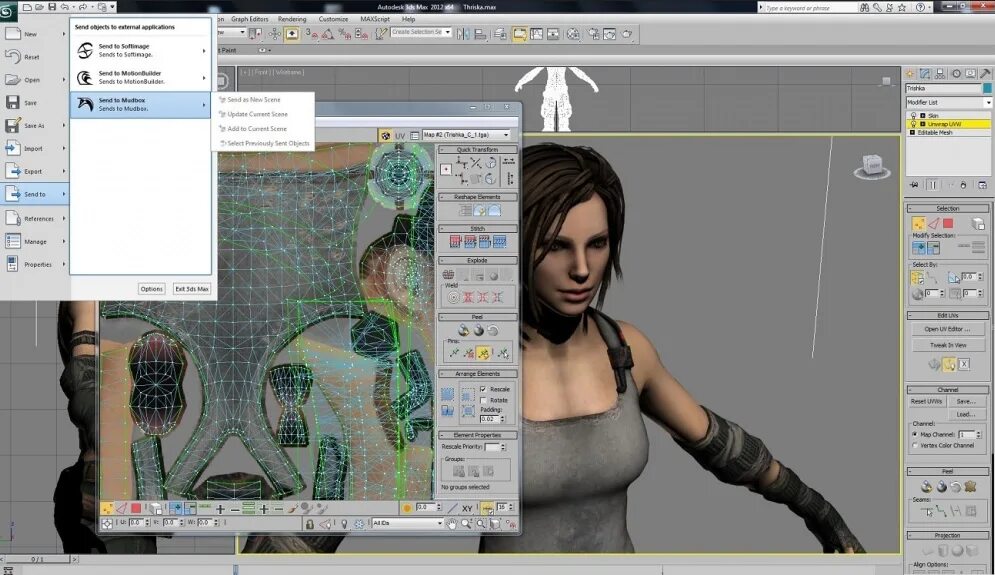Toggle selected Pin option in Peel Pins
The height and width of the screenshot is (575, 995).
point(484,353)
